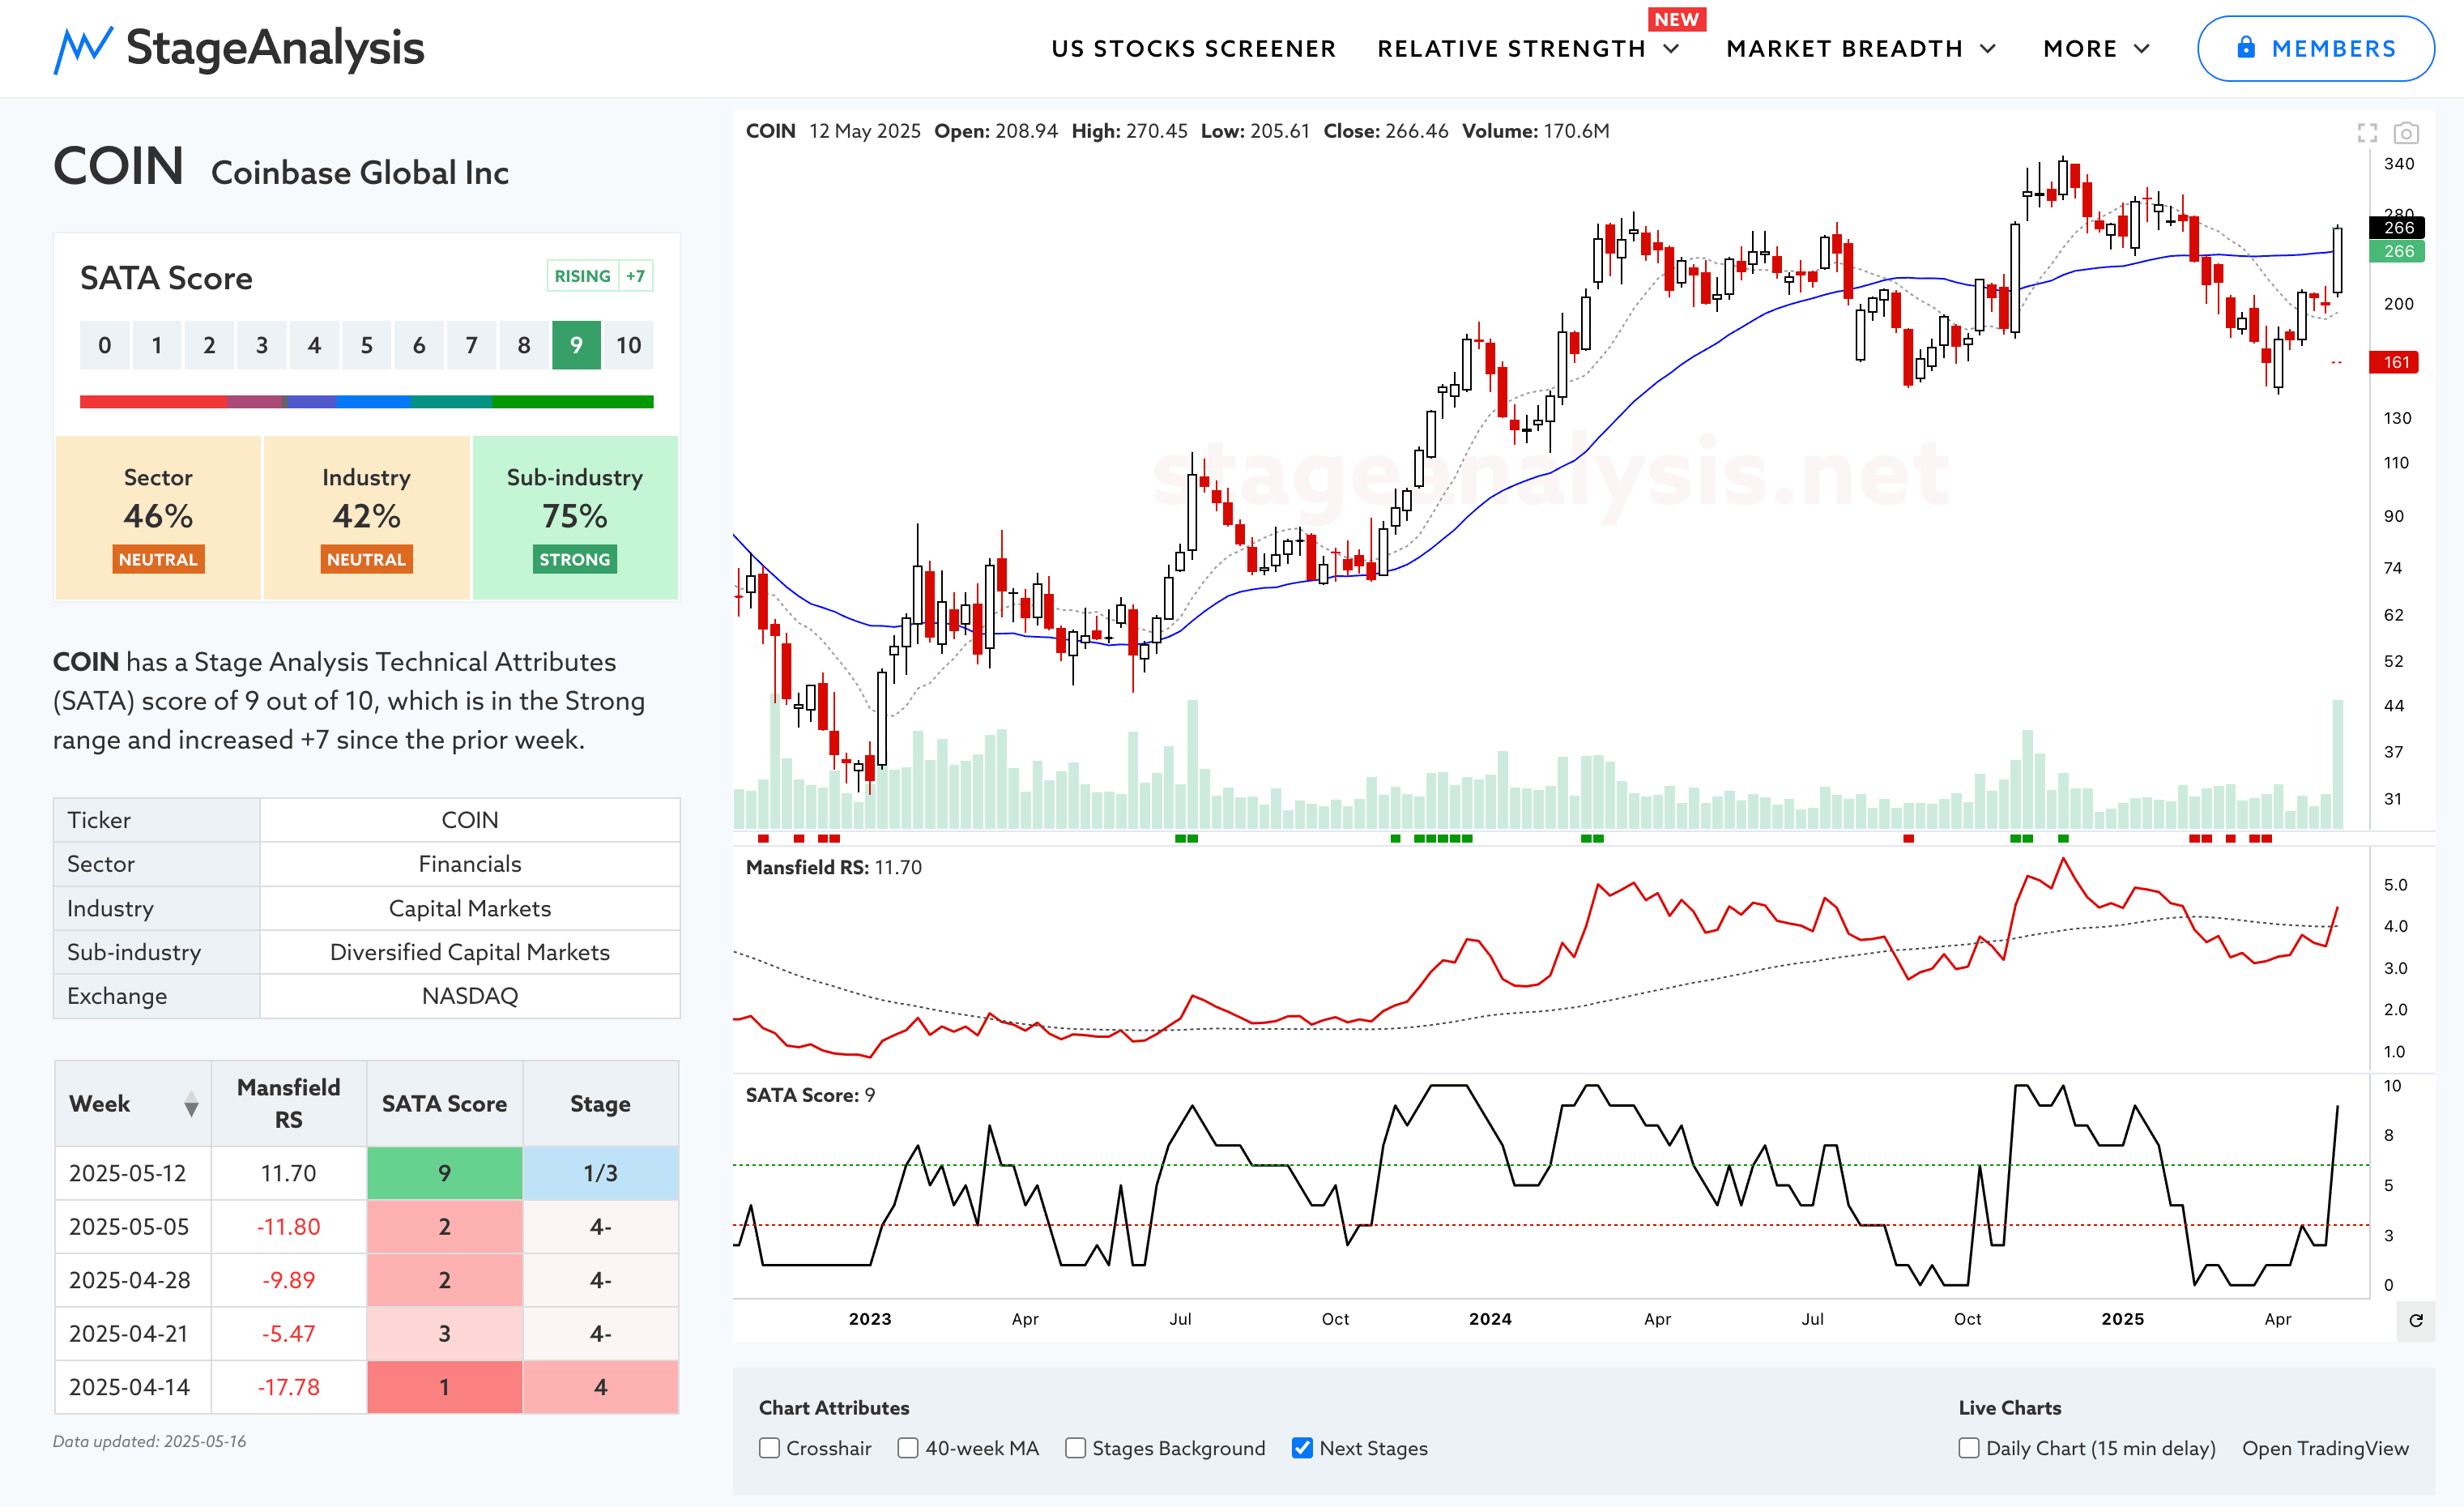Viewport: 2464px width, 1507px height.
Task: Expand the Market Breadth dropdown chevron
Action: 1988,49
